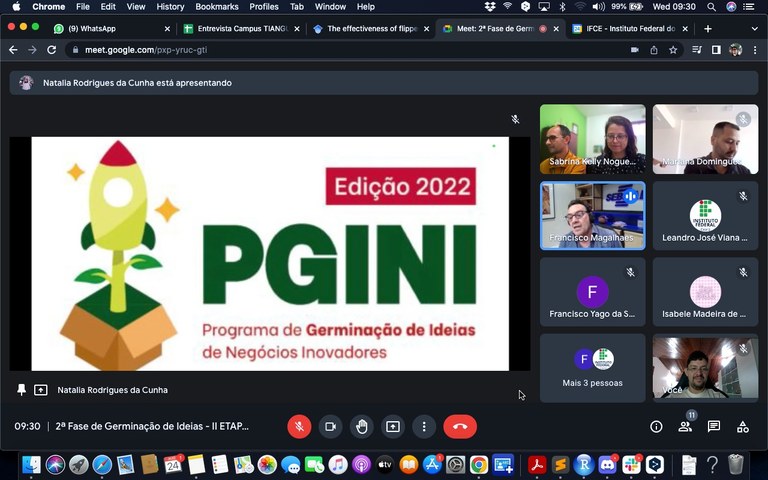768x480 pixels.
Task: Toggle the camera on or off
Action: pyautogui.click(x=330, y=426)
